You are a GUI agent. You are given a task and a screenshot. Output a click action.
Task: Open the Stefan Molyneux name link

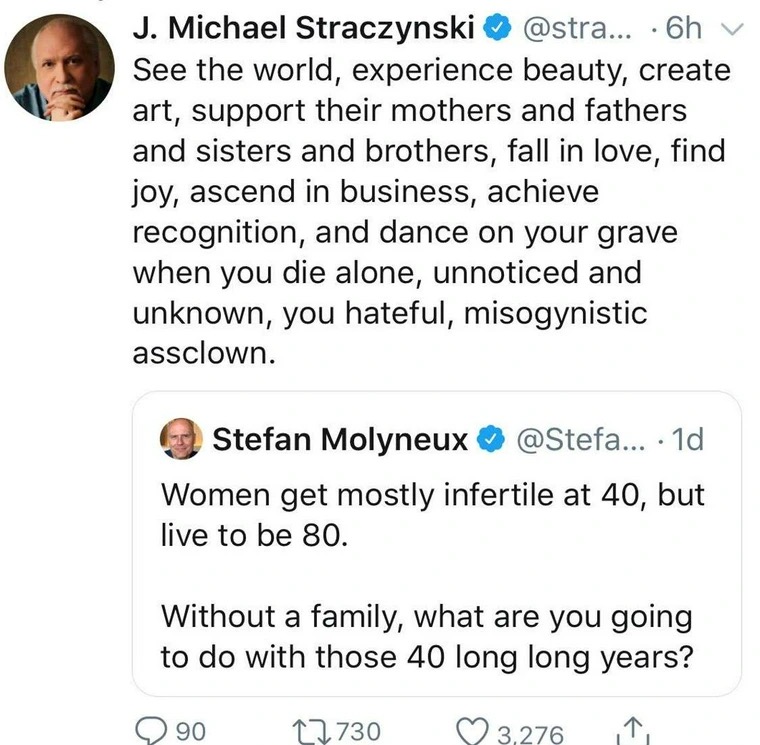pyautogui.click(x=341, y=439)
